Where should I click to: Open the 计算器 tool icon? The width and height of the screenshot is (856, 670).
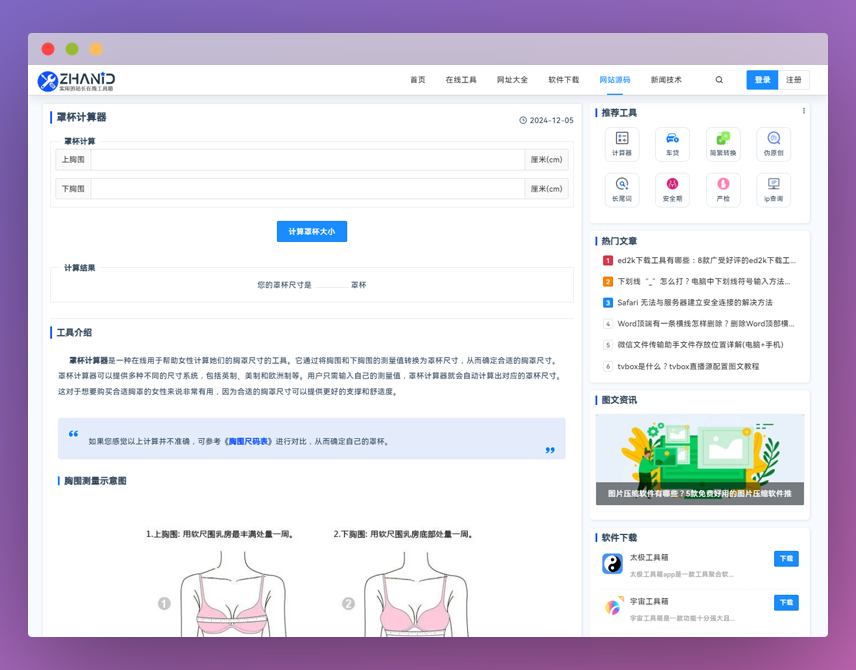coord(622,144)
